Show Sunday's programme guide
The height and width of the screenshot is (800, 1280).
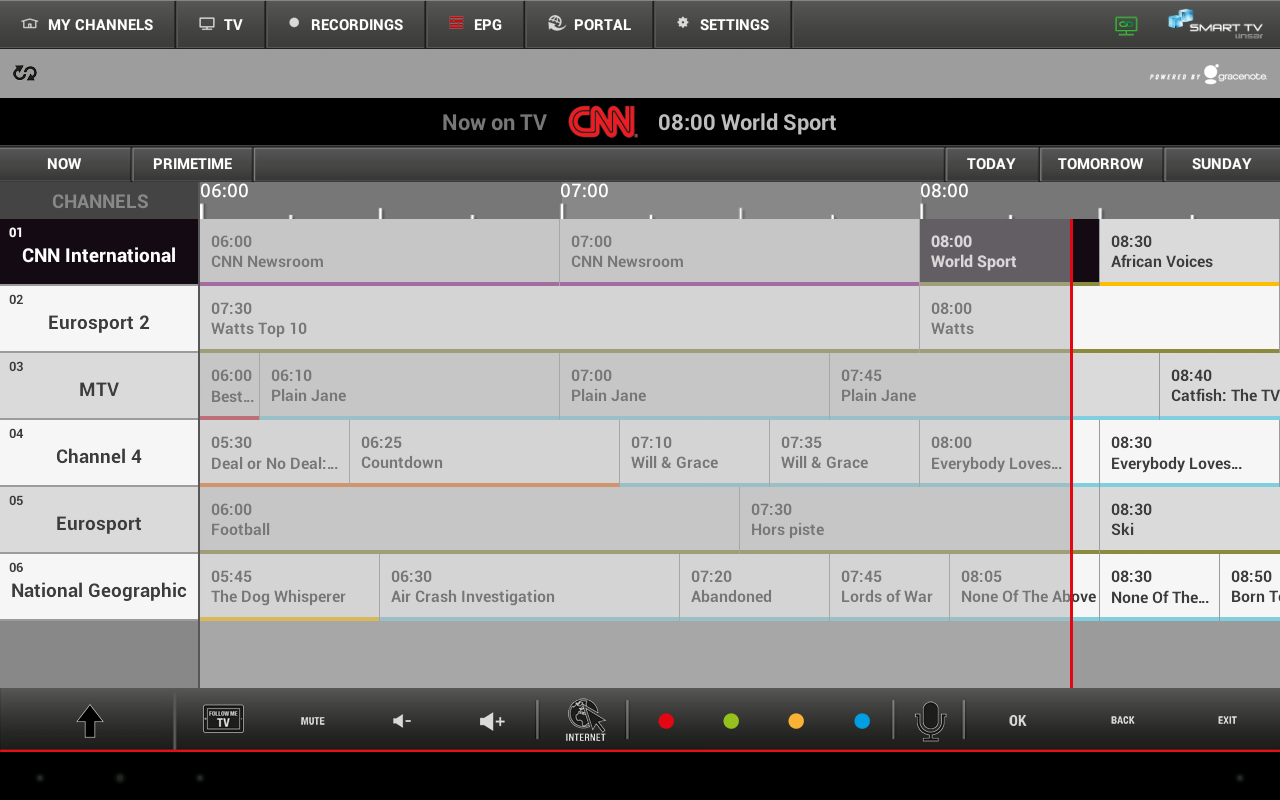pos(1222,164)
